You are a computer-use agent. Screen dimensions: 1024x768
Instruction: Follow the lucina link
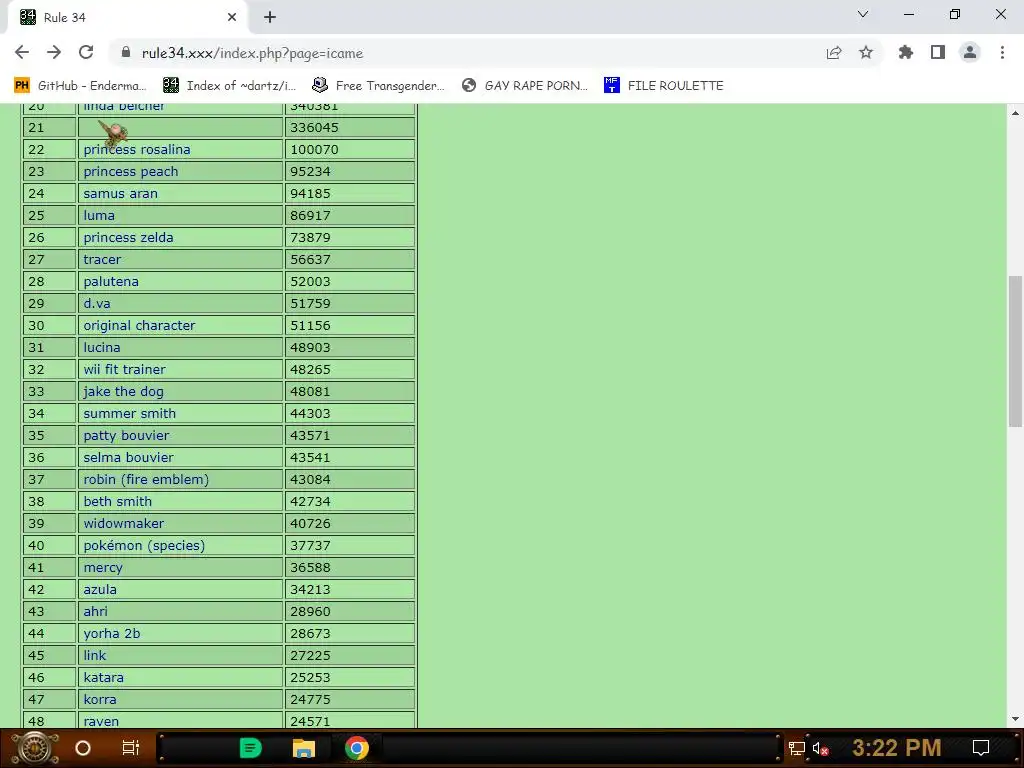pyautogui.click(x=101, y=347)
